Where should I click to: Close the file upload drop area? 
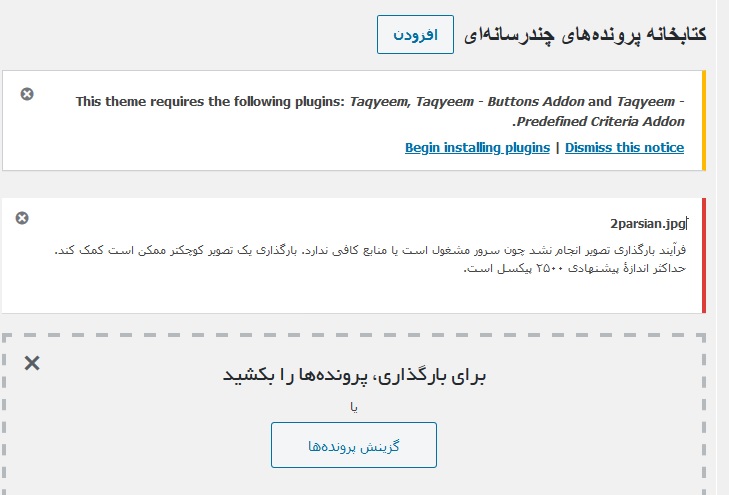(x=32, y=363)
